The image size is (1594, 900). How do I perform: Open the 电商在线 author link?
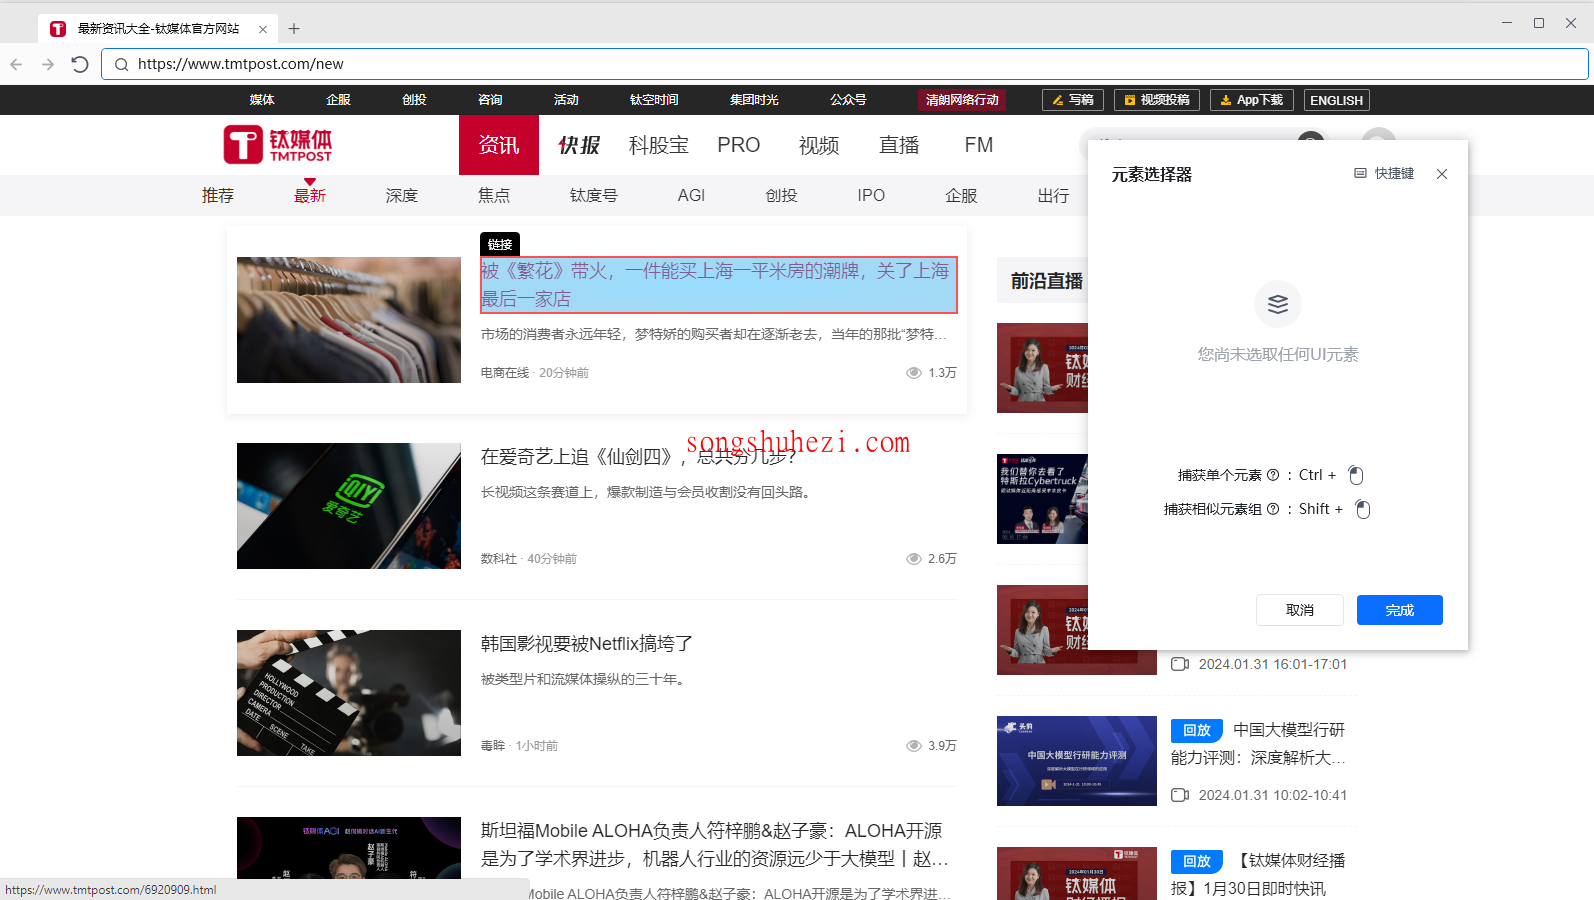tap(505, 373)
